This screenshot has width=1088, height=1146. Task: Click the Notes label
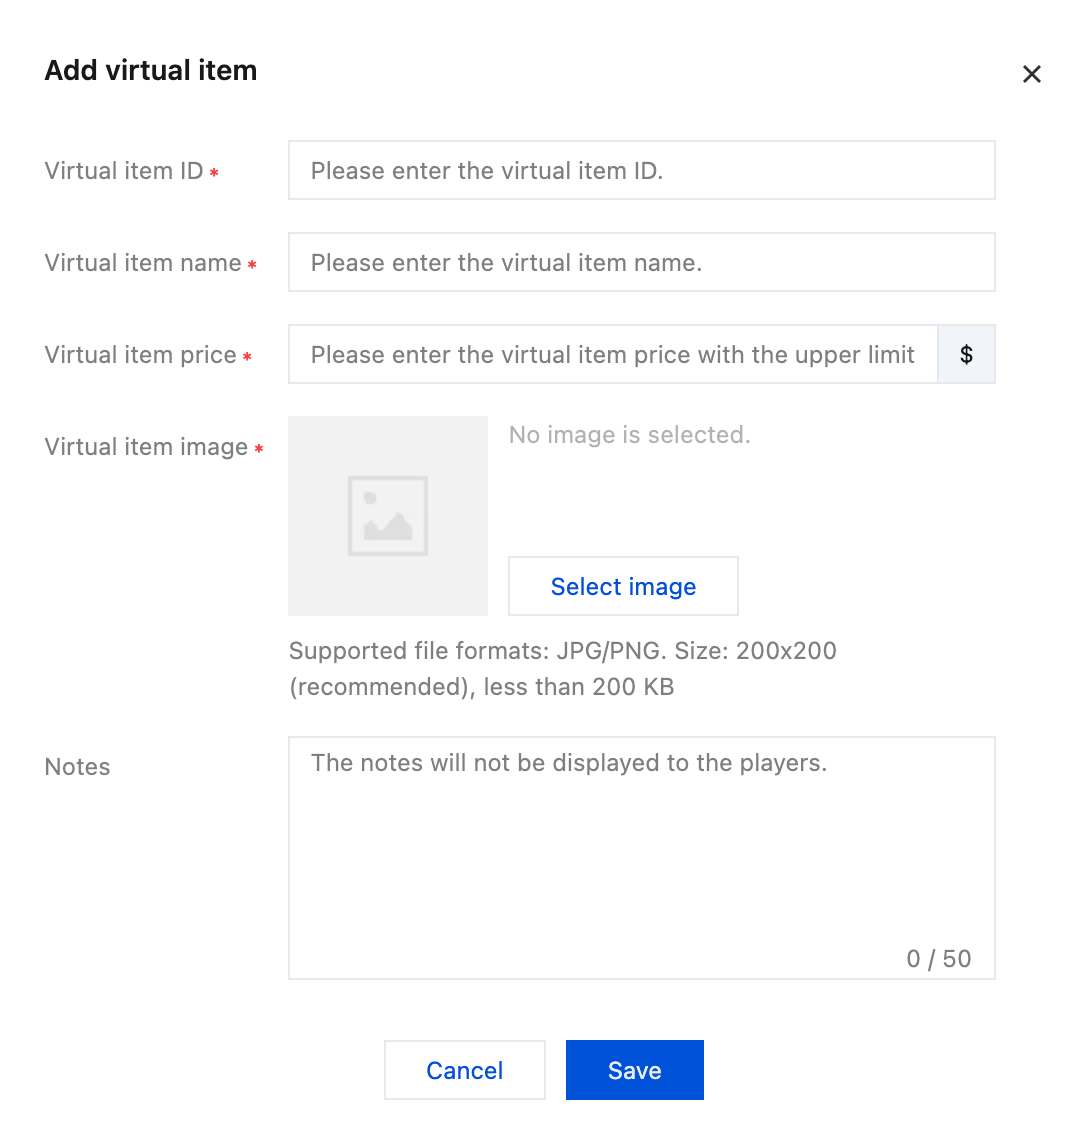pos(78,767)
